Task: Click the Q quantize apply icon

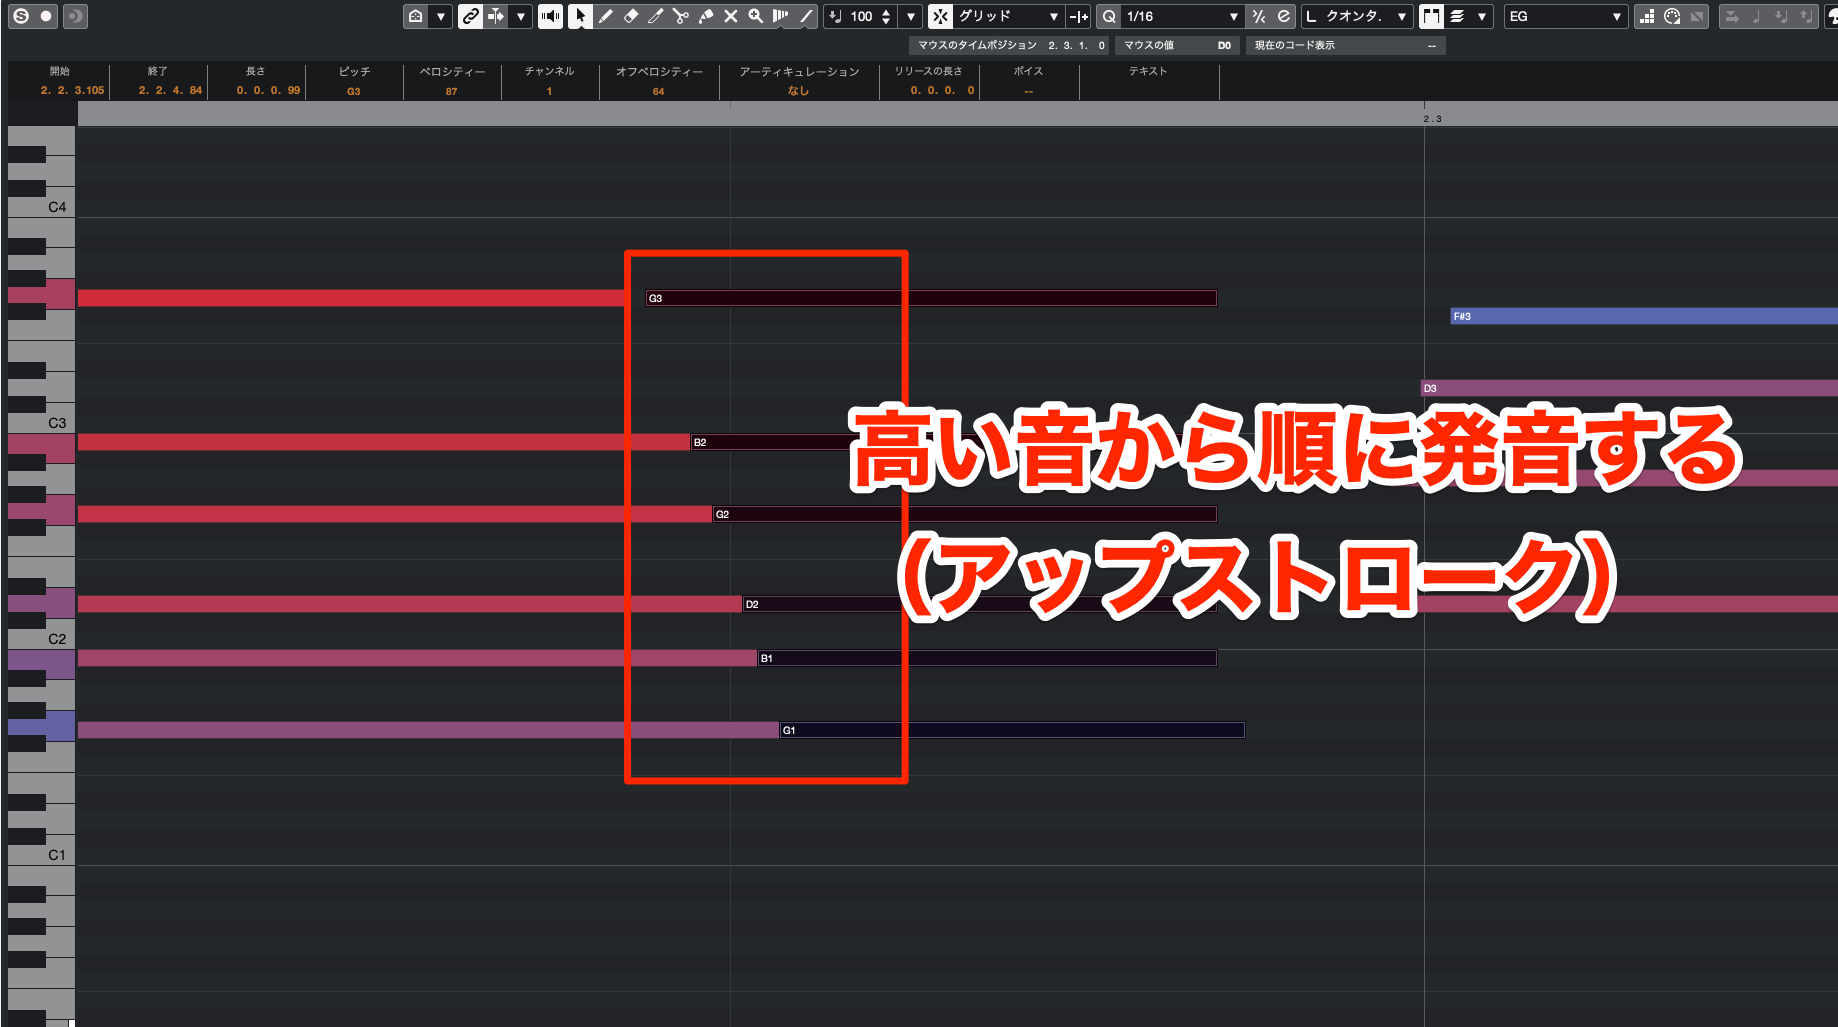Action: tap(1109, 16)
